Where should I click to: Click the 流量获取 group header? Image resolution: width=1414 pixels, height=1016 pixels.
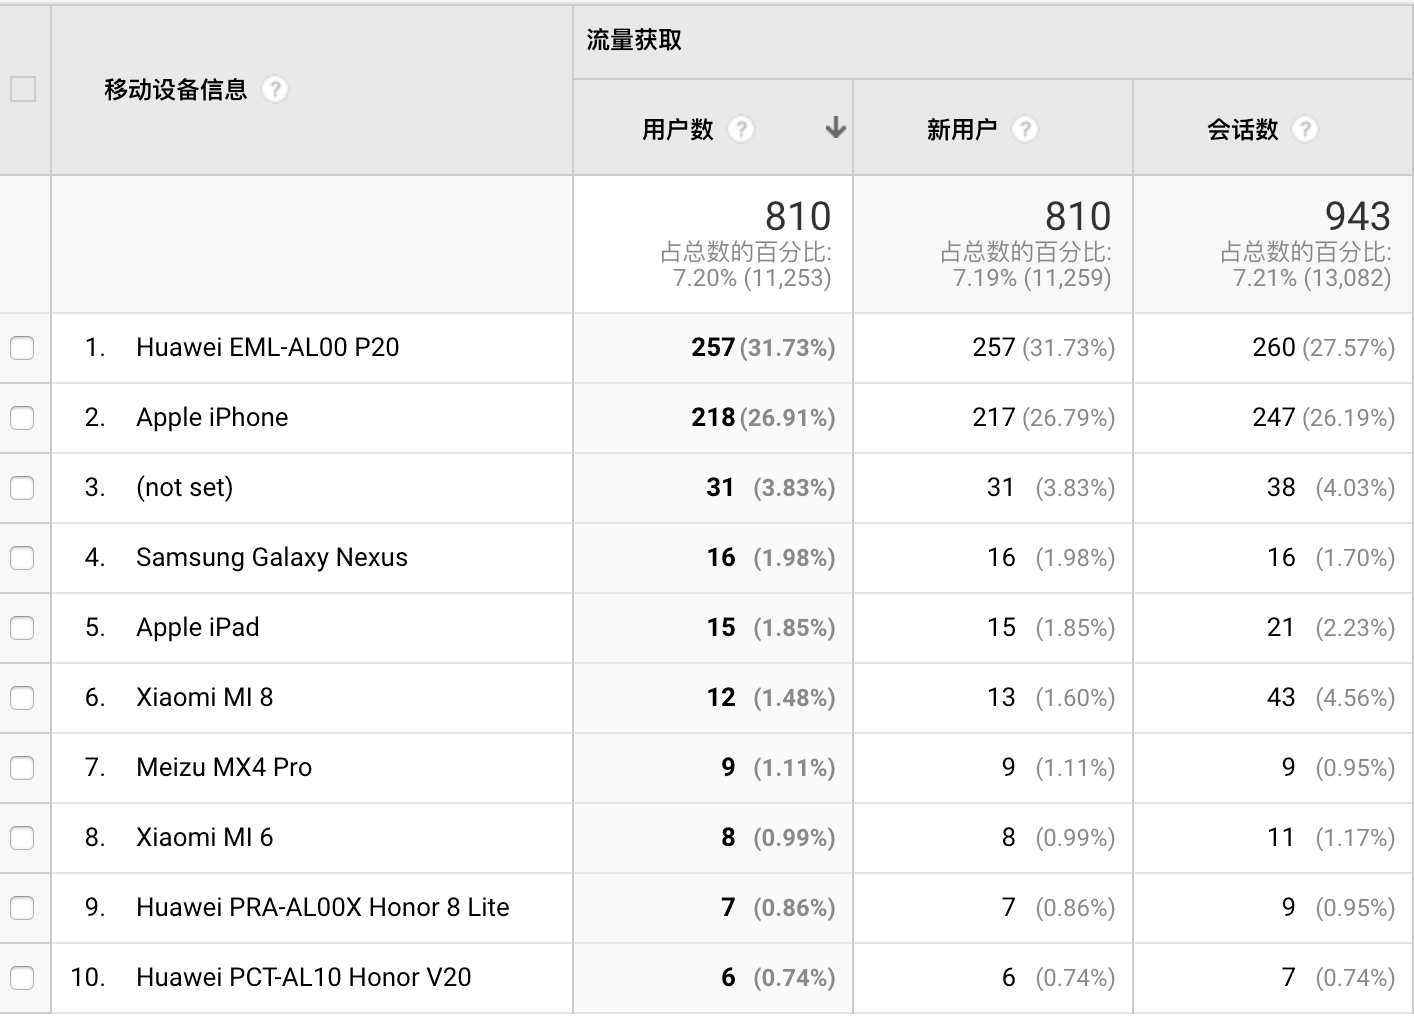click(634, 40)
